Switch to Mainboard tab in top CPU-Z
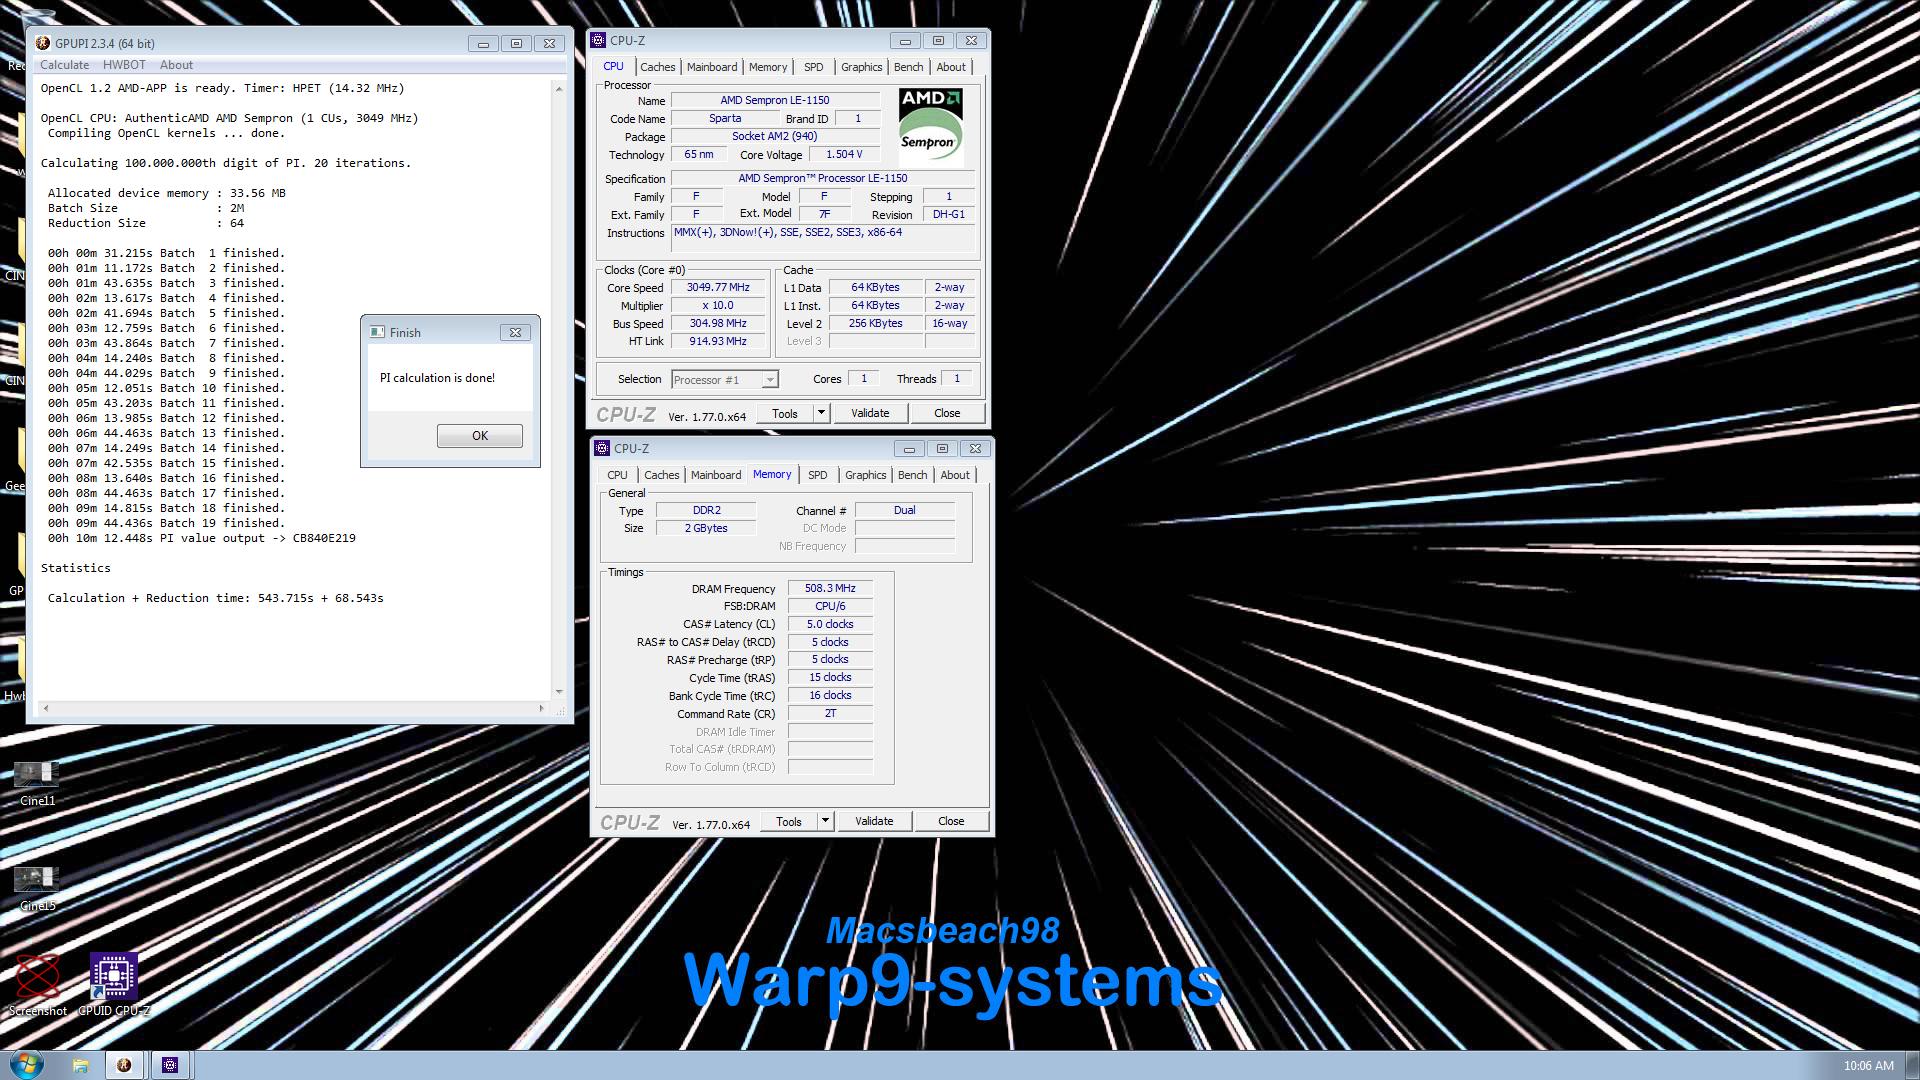 tap(712, 67)
